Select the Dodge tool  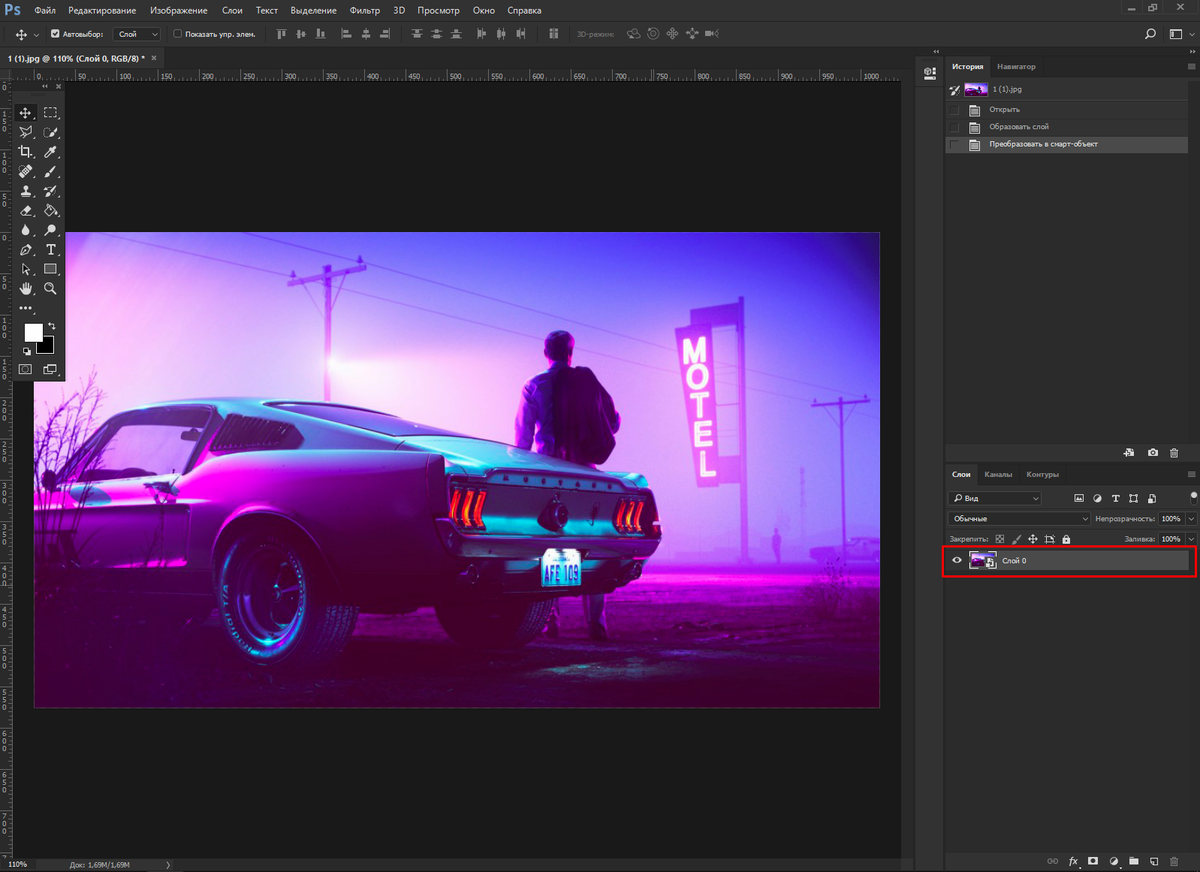[50, 230]
